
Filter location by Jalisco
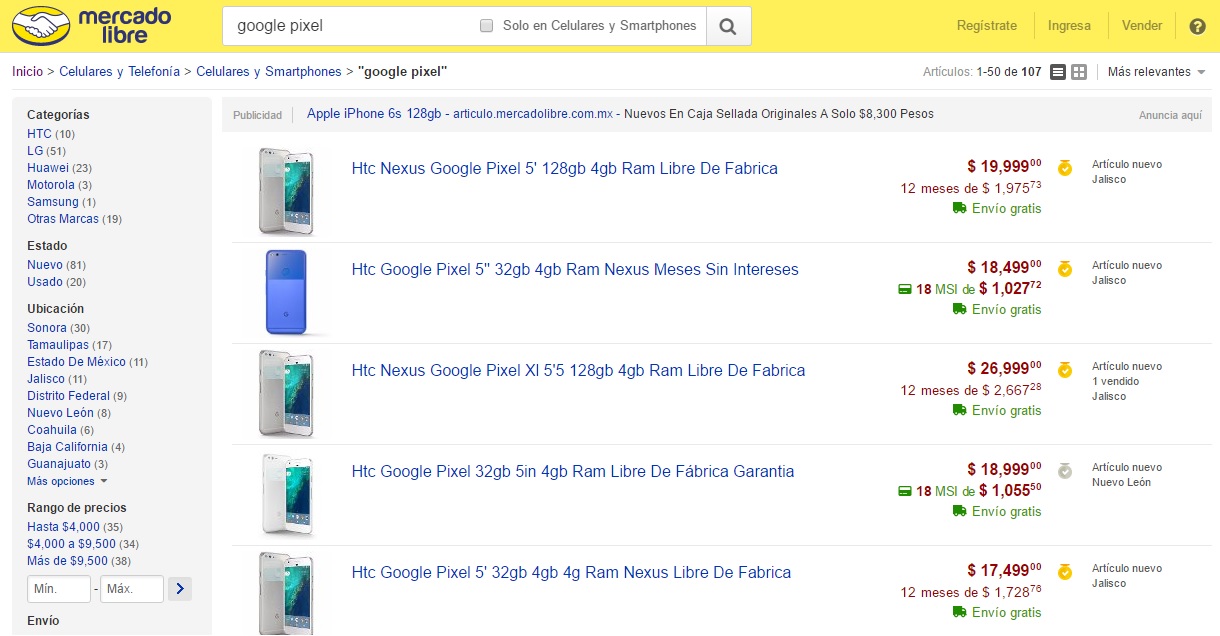(x=46, y=379)
